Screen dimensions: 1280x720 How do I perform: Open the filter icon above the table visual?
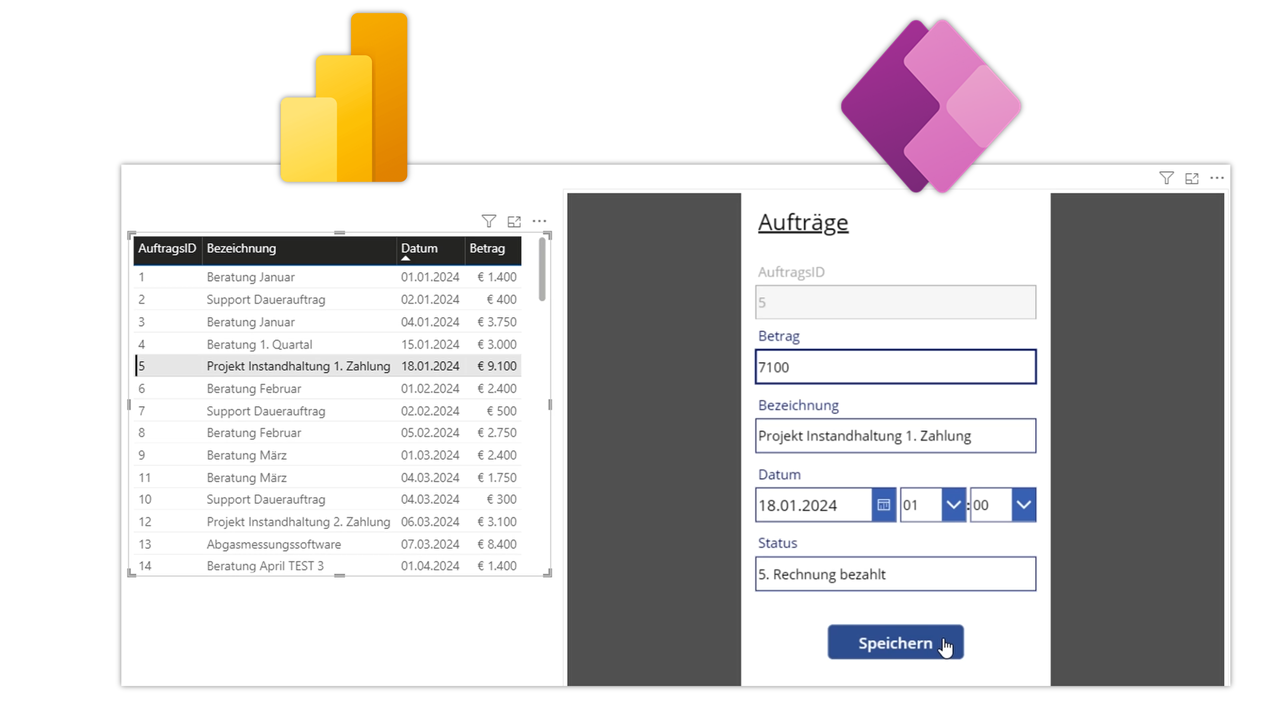click(488, 221)
